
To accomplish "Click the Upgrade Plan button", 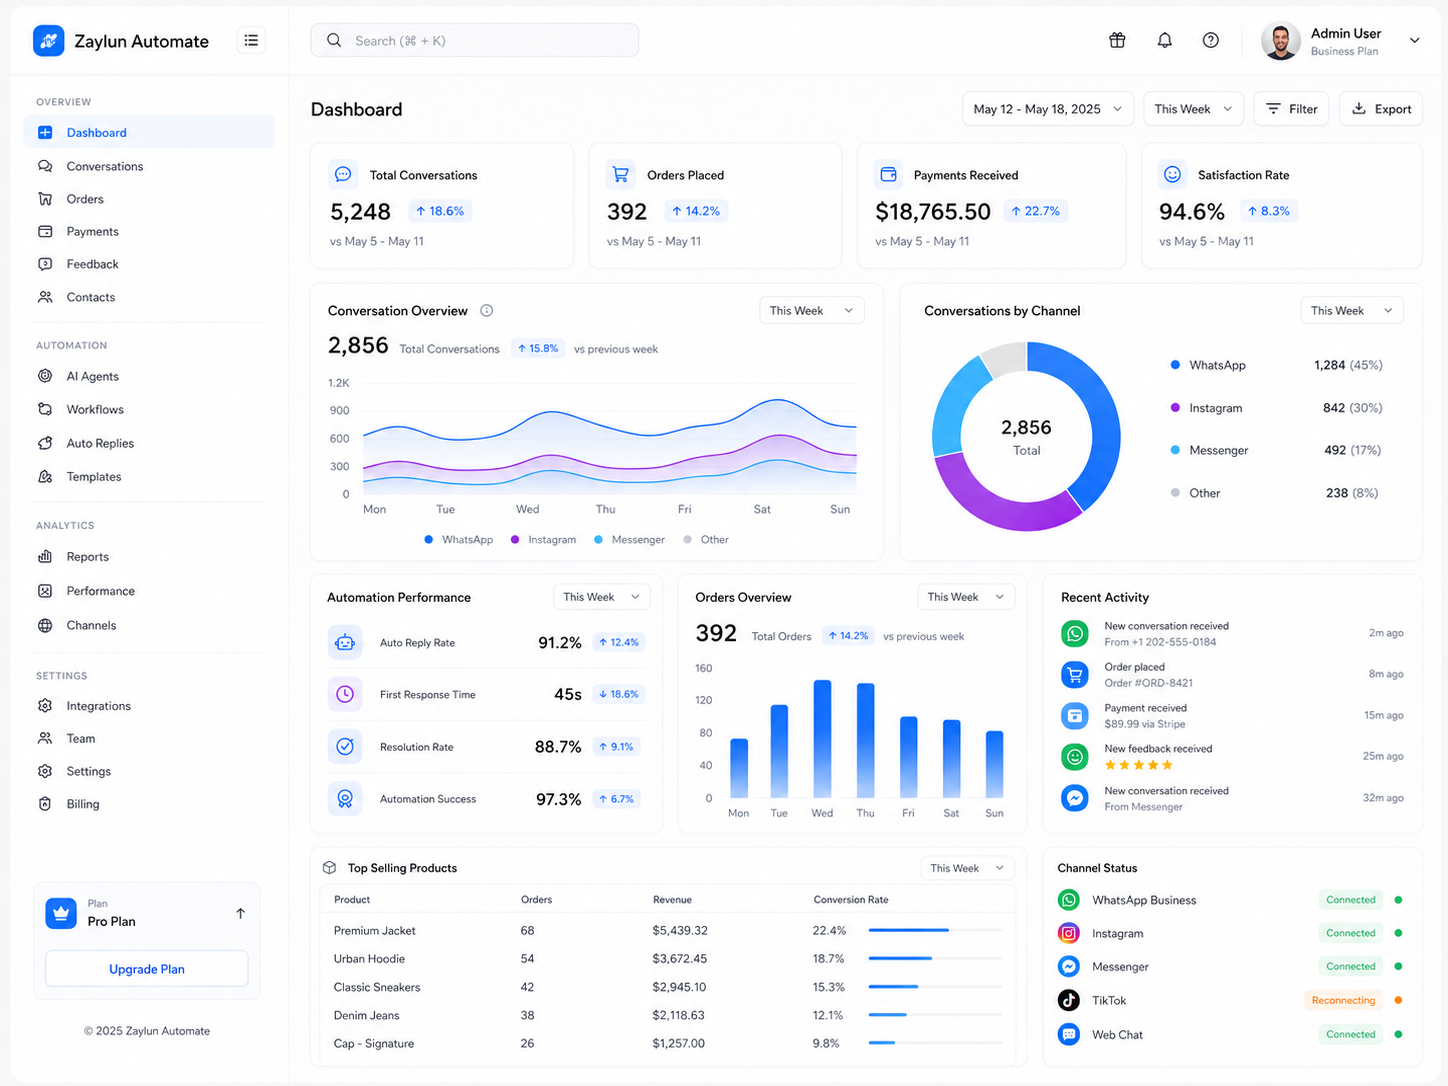I will click(147, 969).
